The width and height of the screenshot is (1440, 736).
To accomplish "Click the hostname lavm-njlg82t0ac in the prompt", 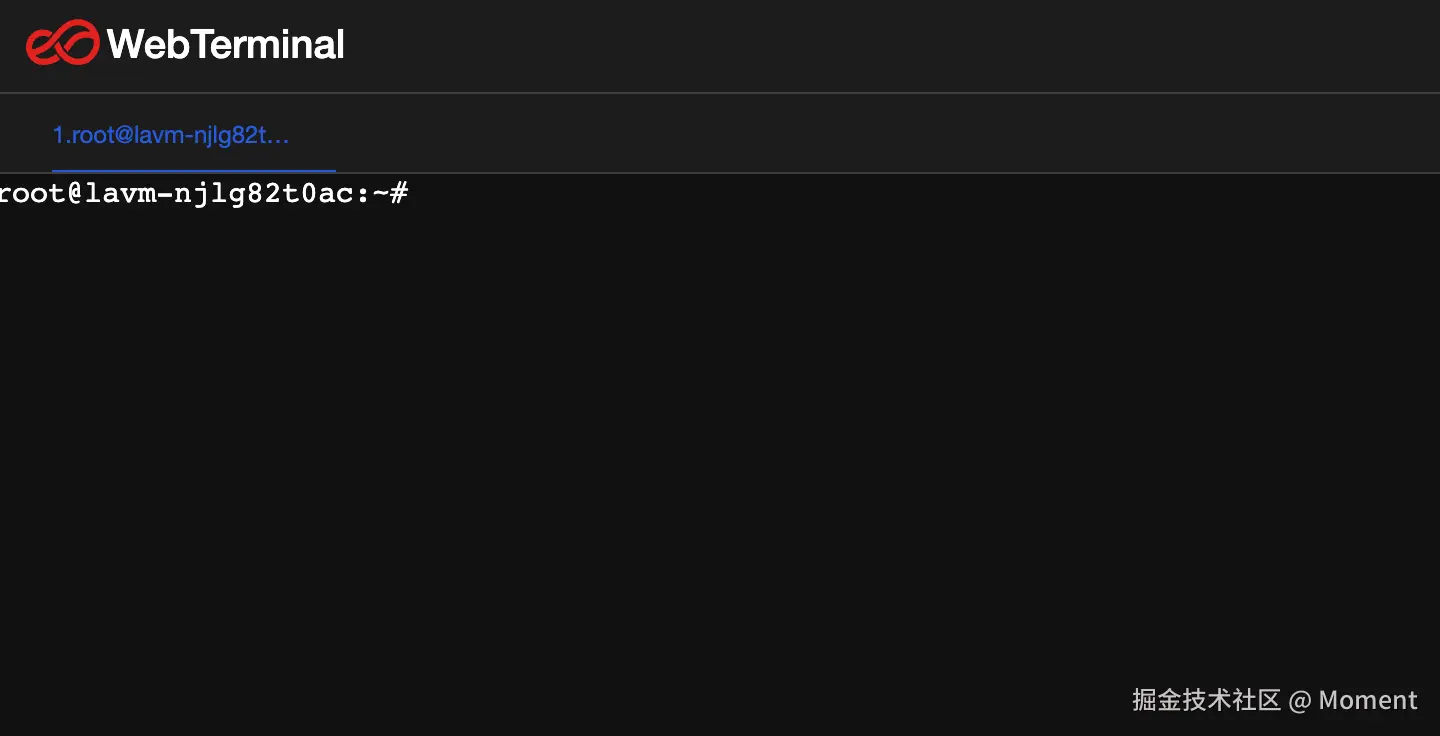I will tap(219, 194).
